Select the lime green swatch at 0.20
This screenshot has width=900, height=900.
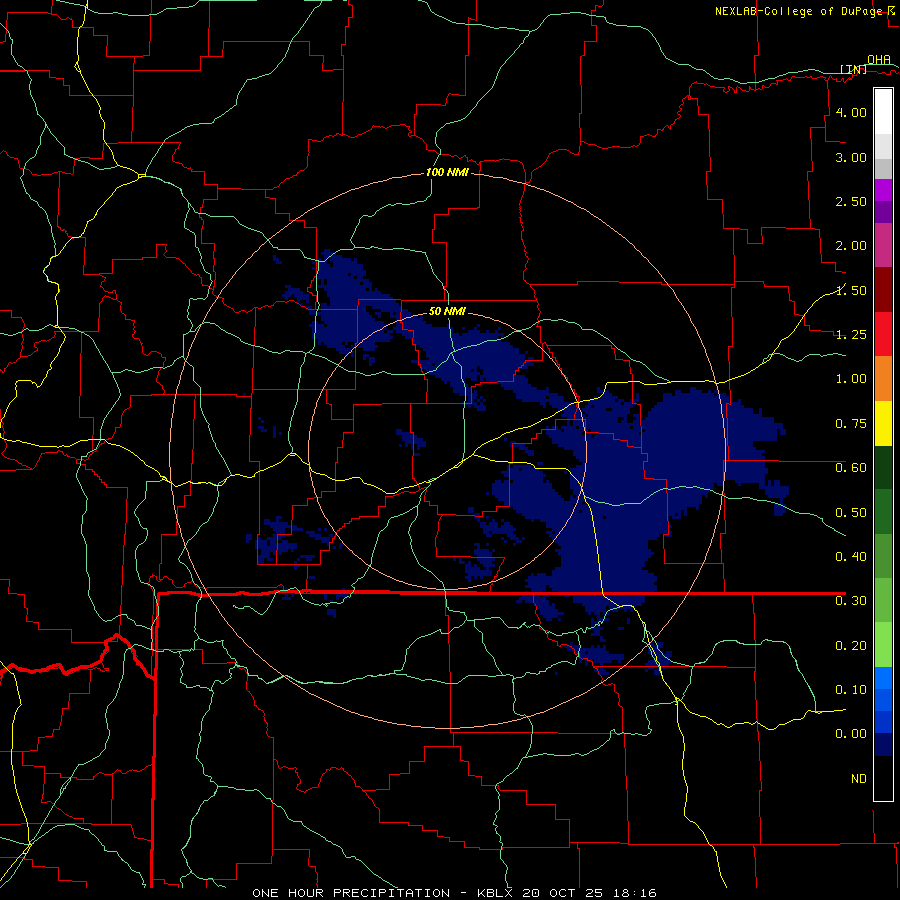point(883,645)
